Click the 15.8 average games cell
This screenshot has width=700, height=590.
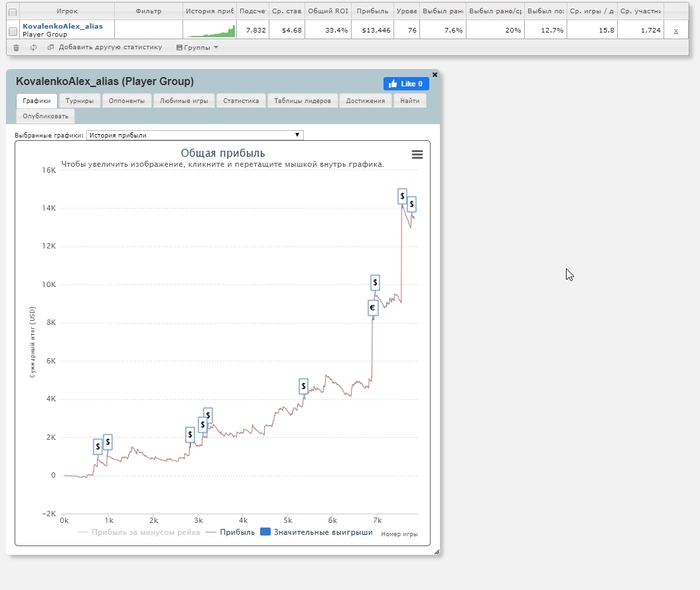point(592,30)
